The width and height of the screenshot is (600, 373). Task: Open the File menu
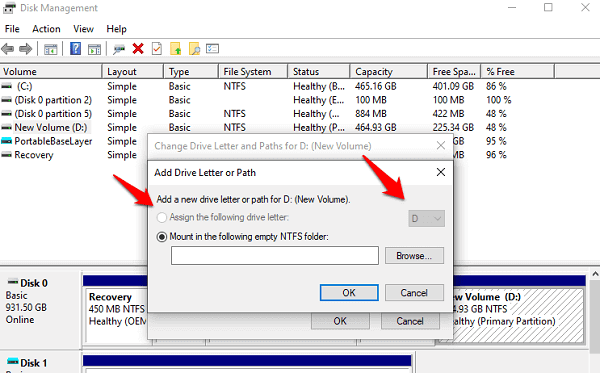[12, 29]
